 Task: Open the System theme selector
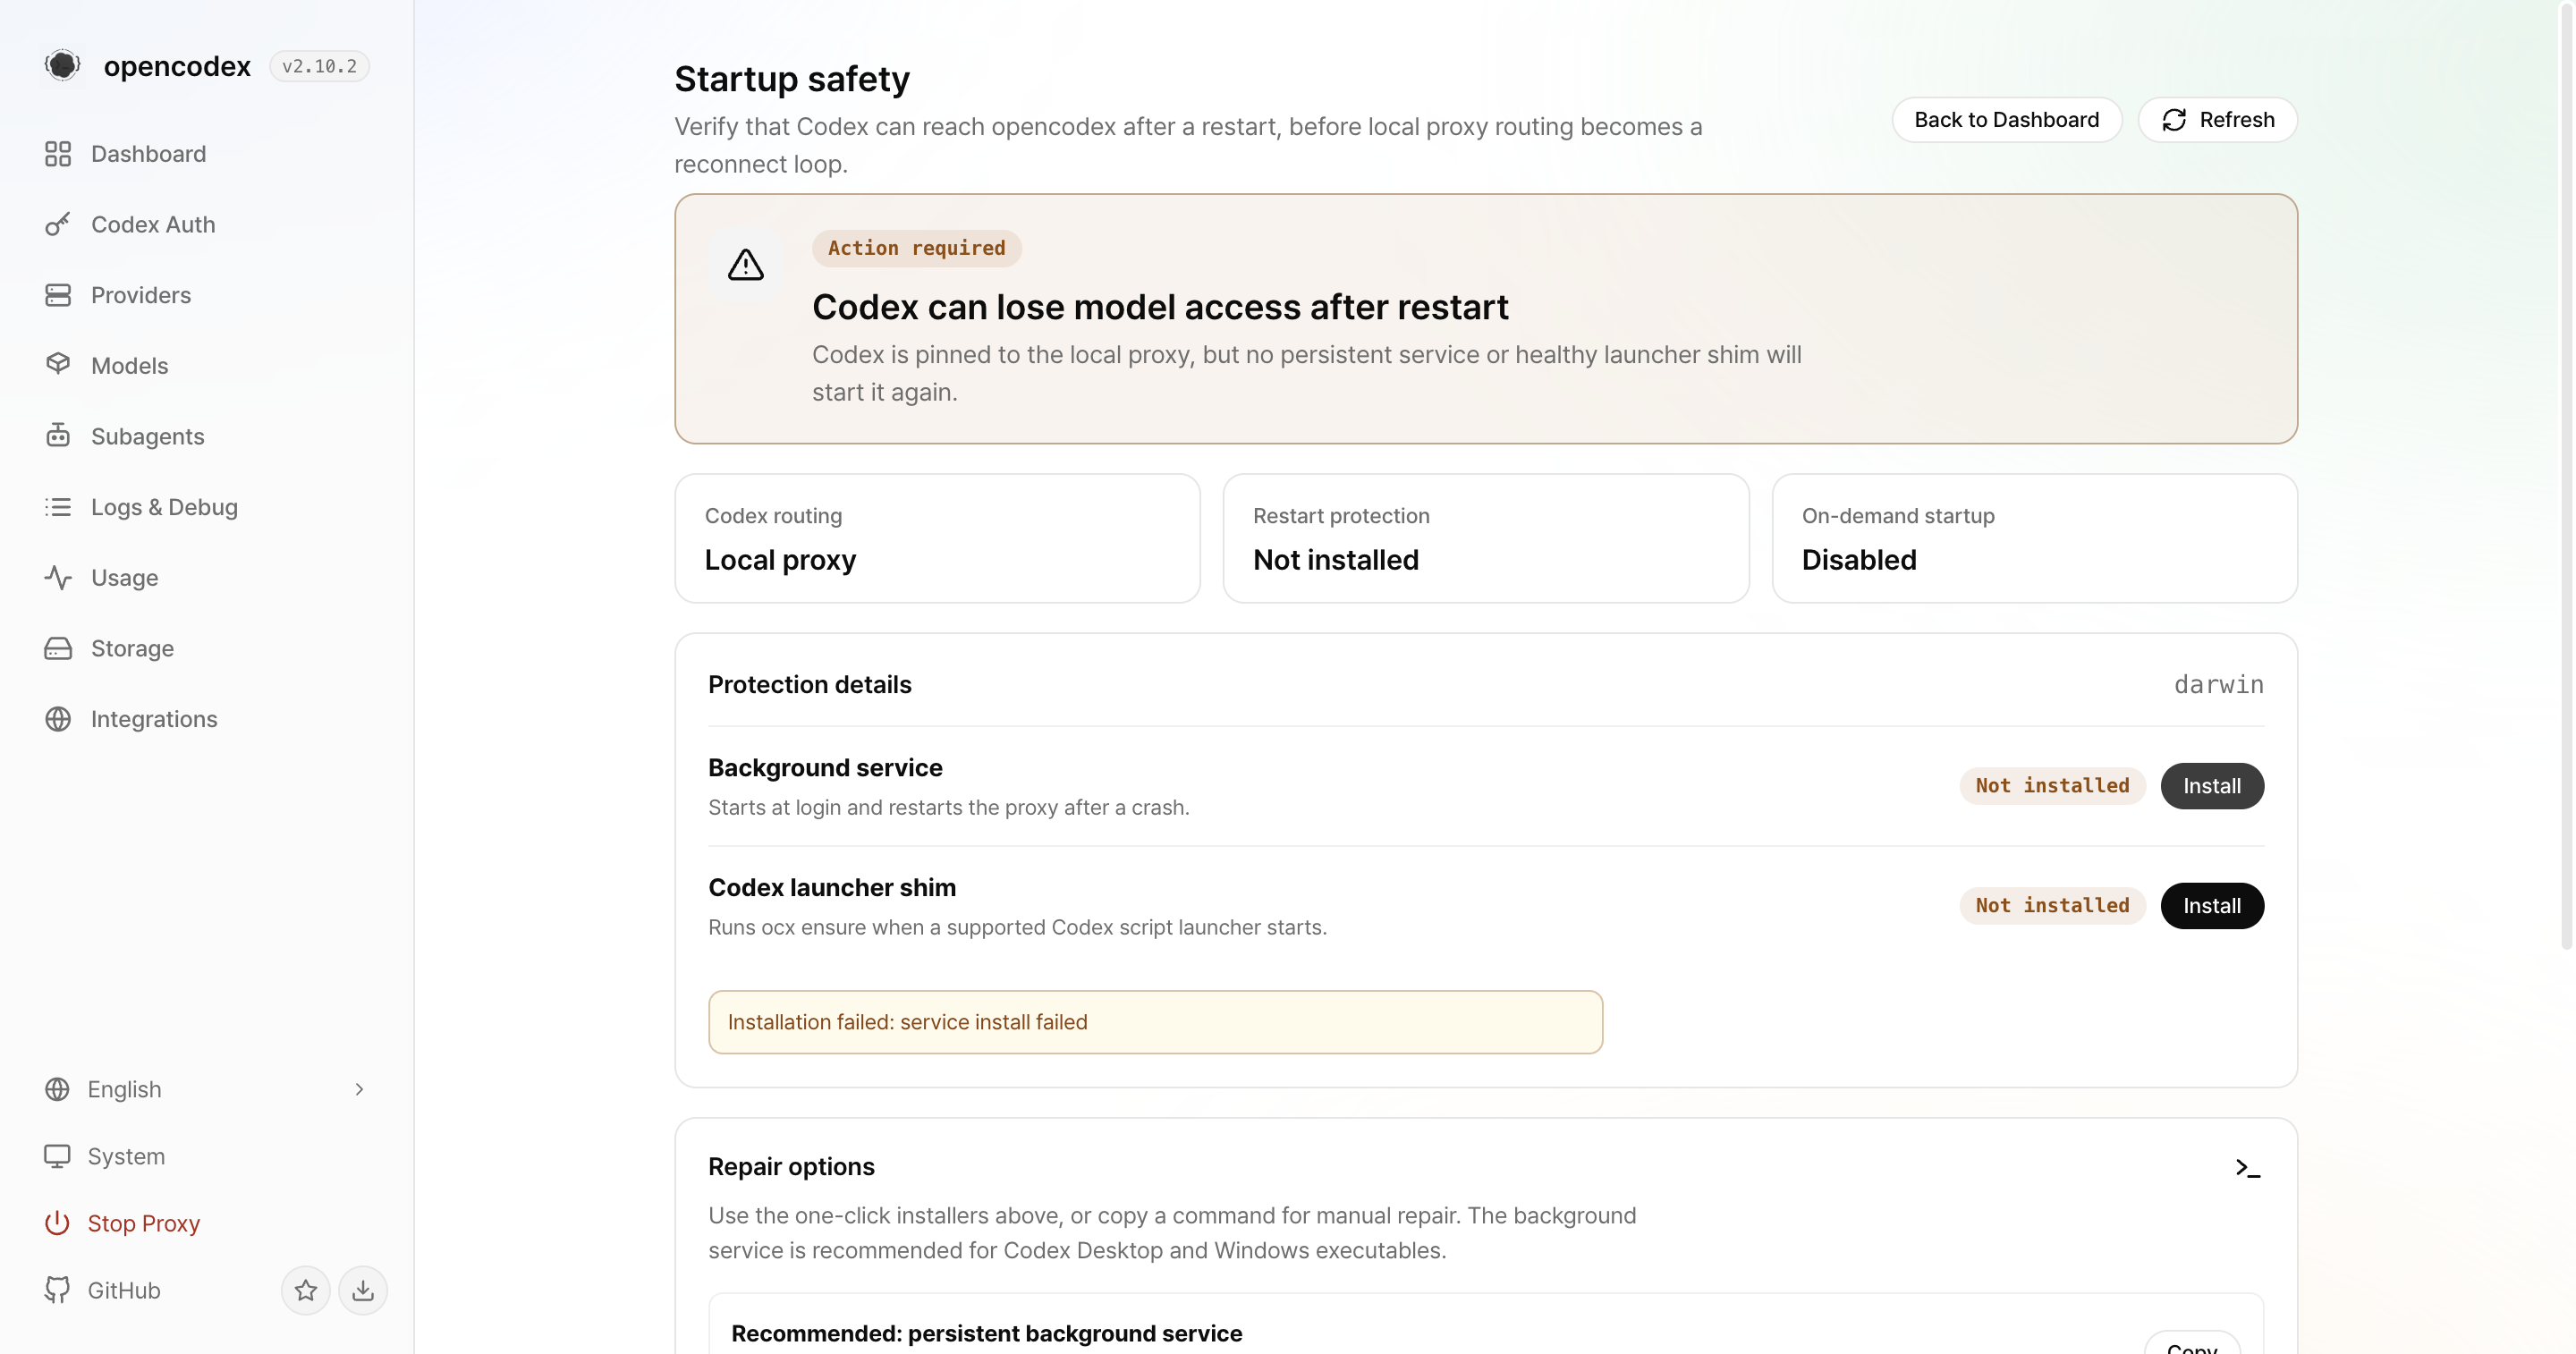click(x=206, y=1156)
